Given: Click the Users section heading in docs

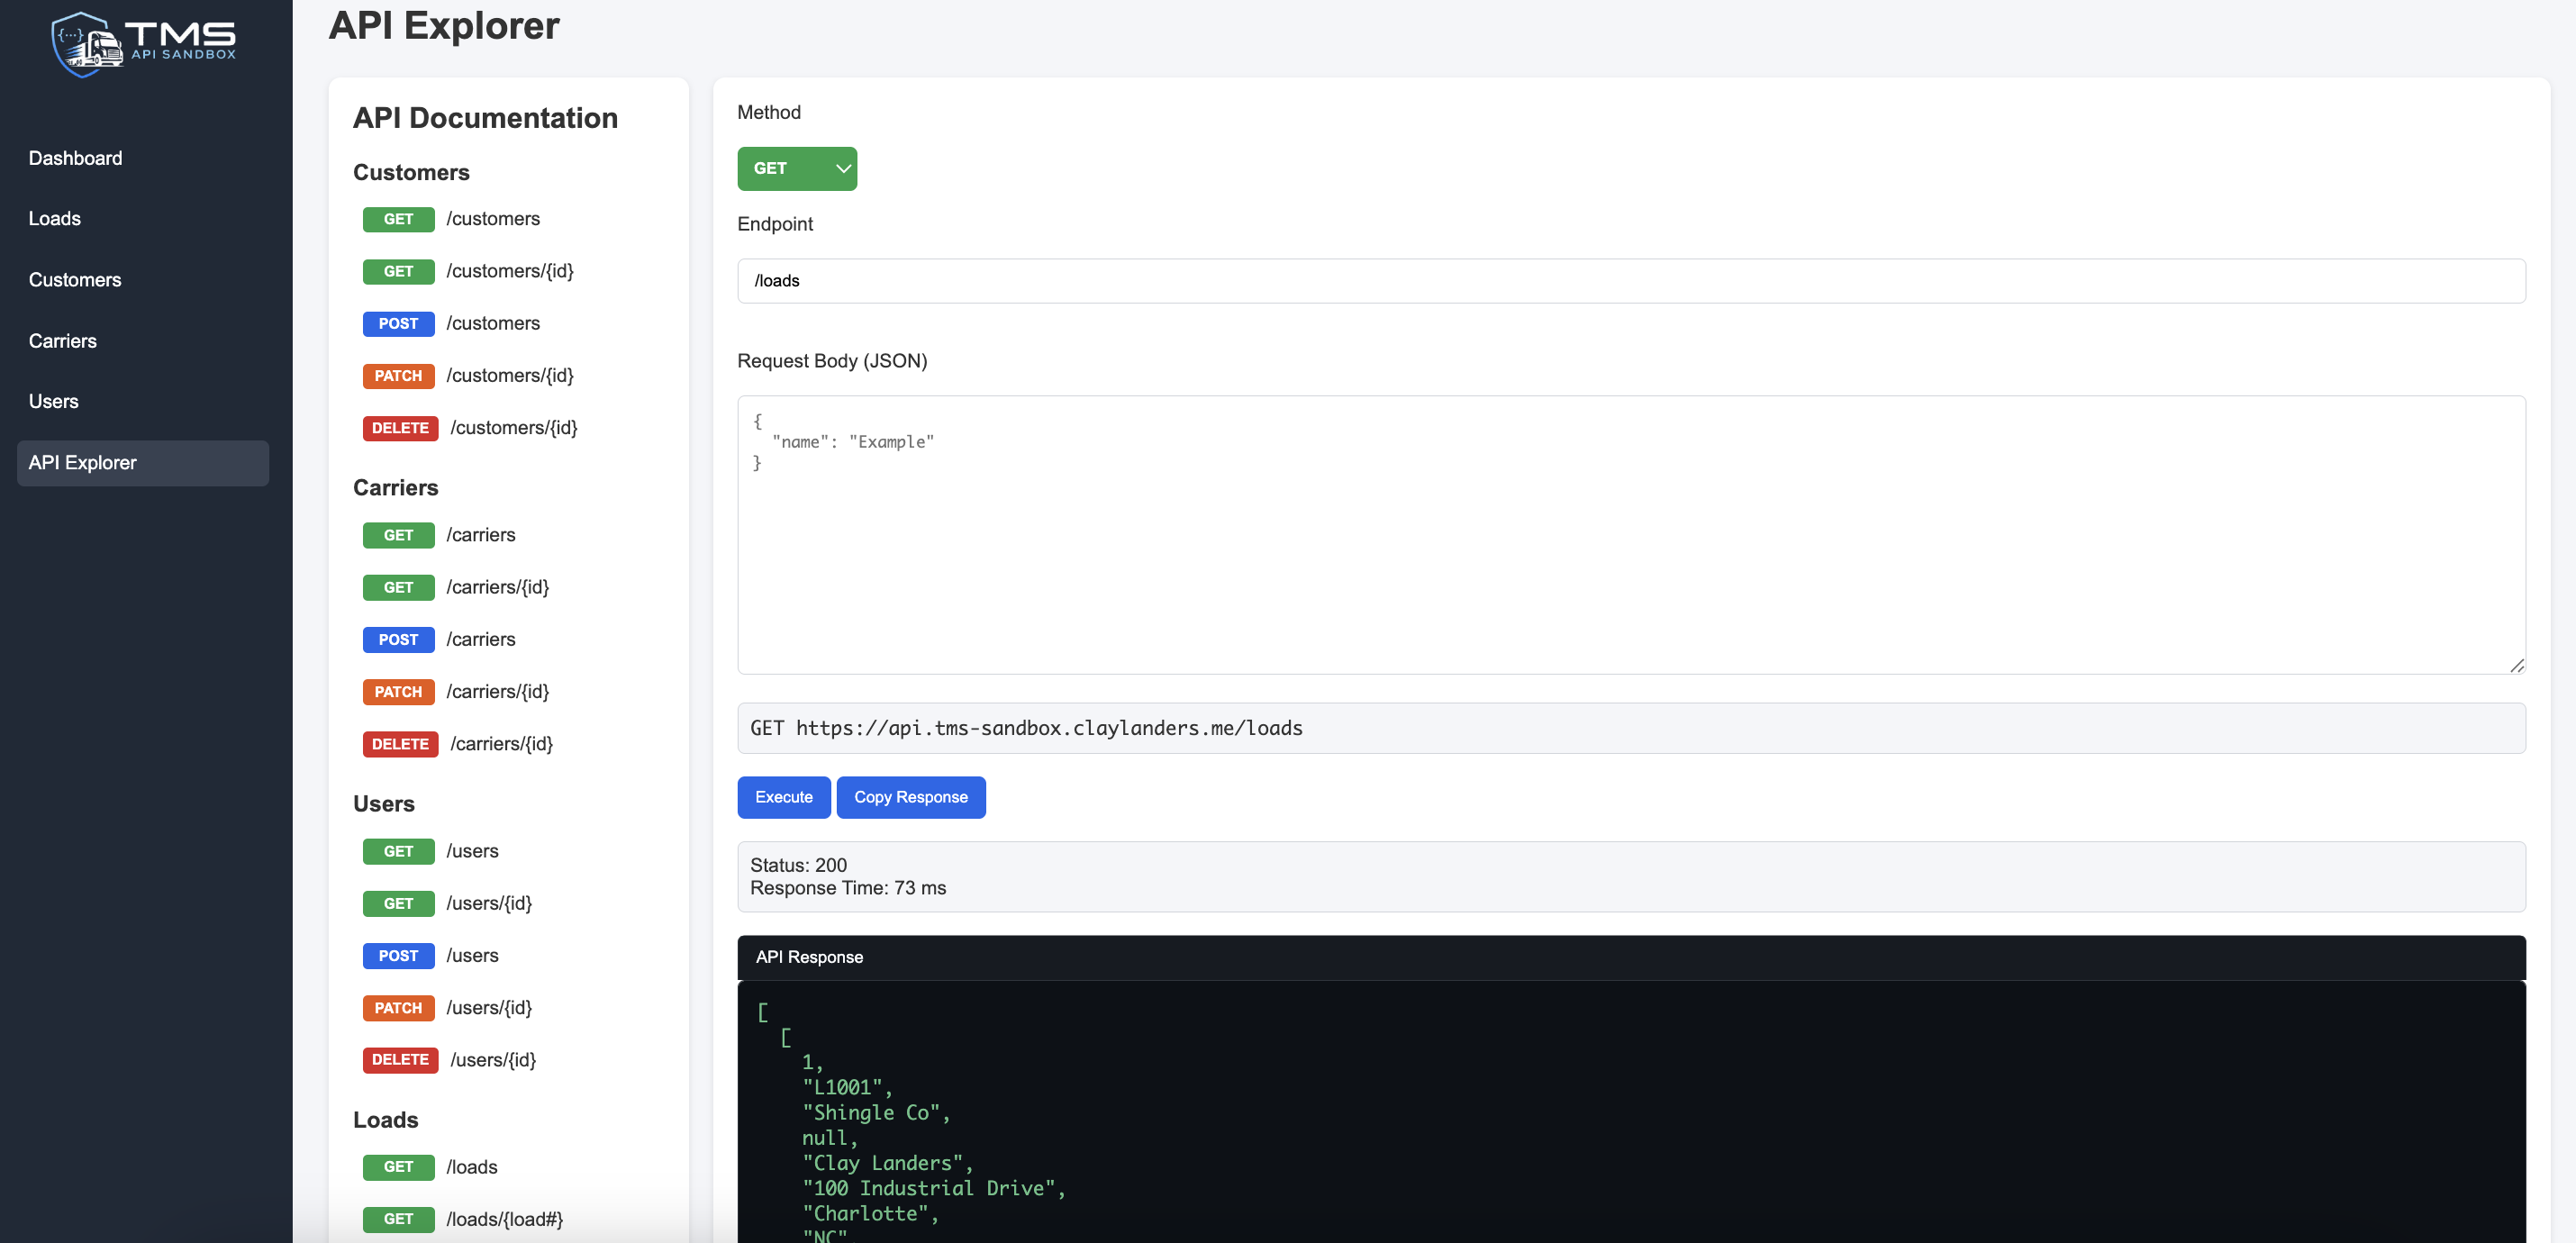Looking at the screenshot, I should click(x=383, y=804).
